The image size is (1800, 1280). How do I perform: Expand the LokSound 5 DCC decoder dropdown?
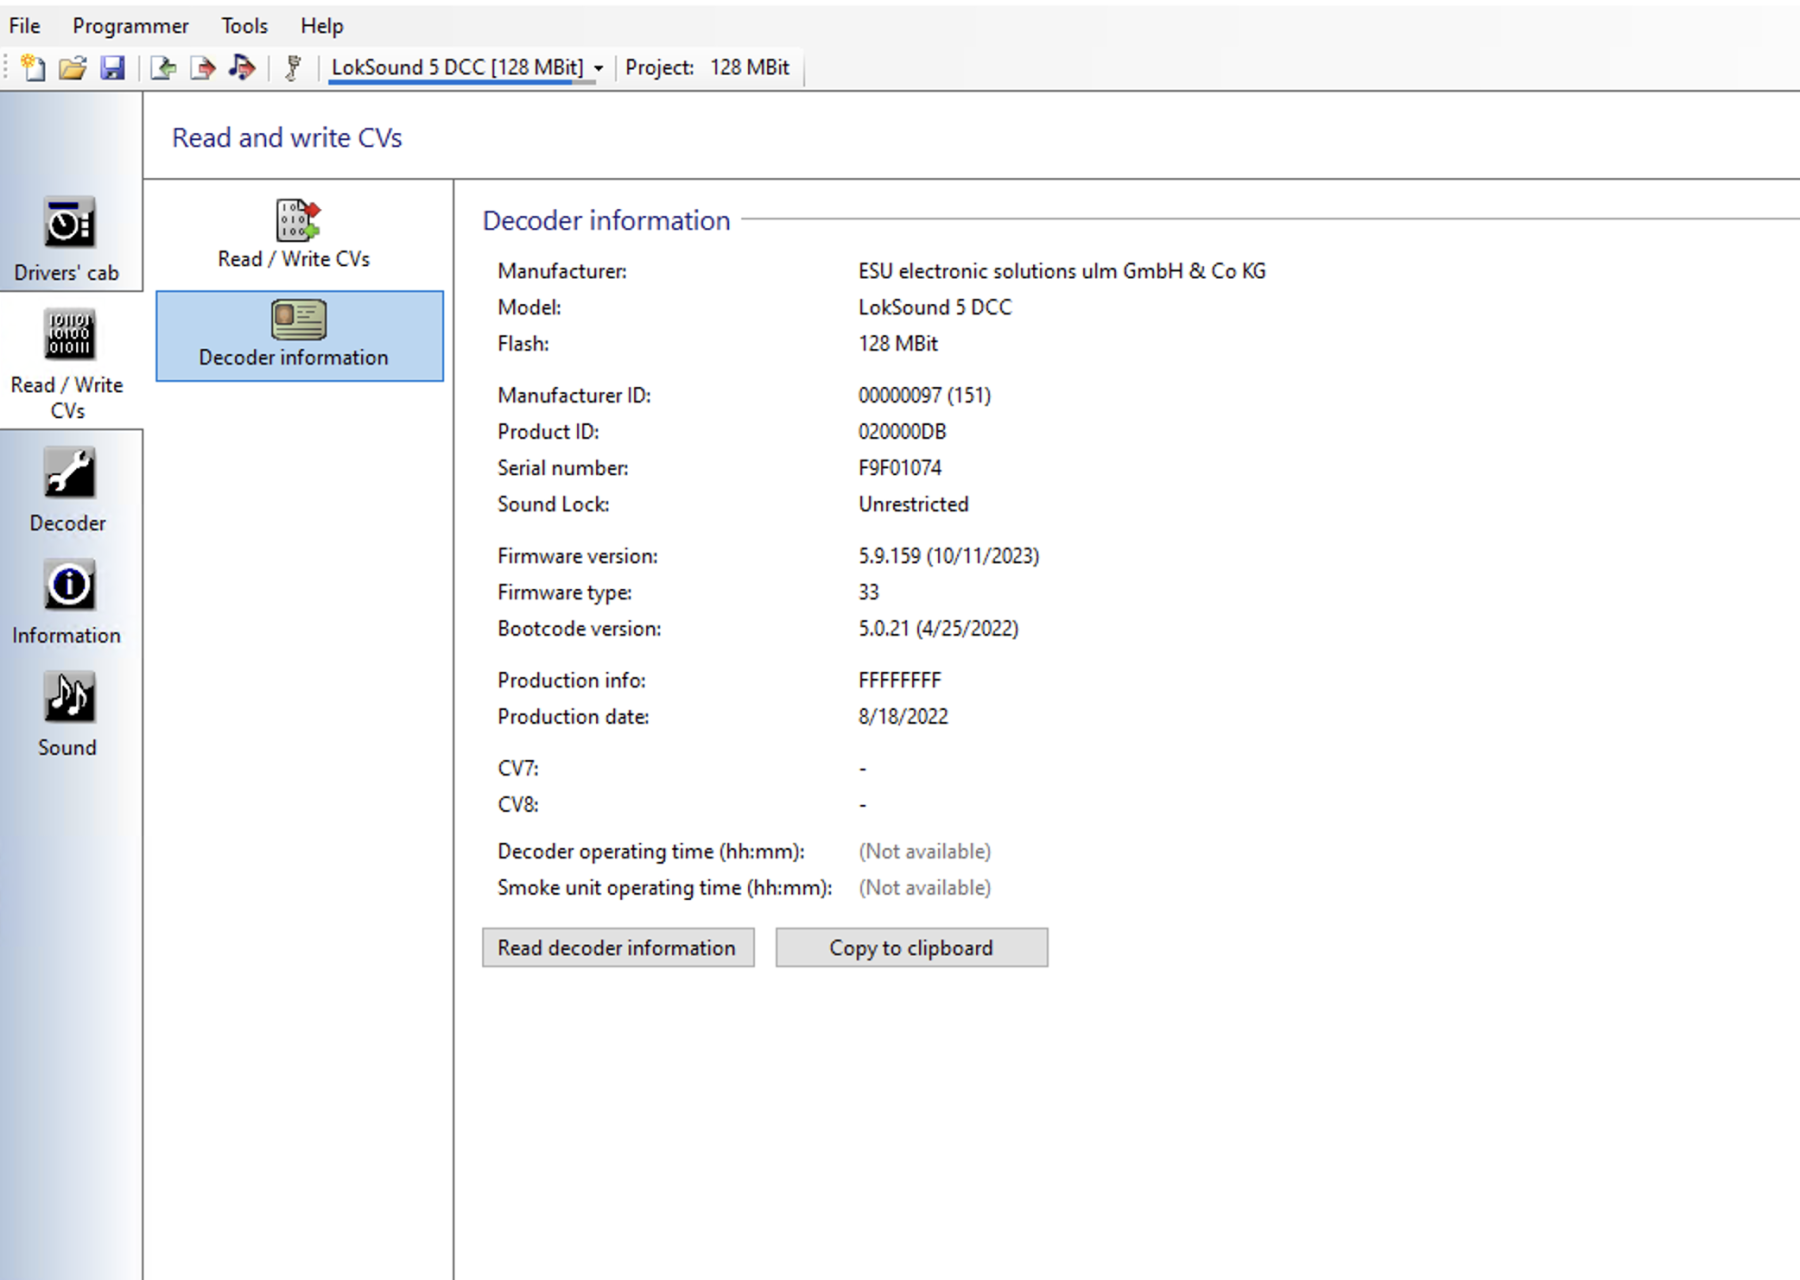click(x=598, y=68)
